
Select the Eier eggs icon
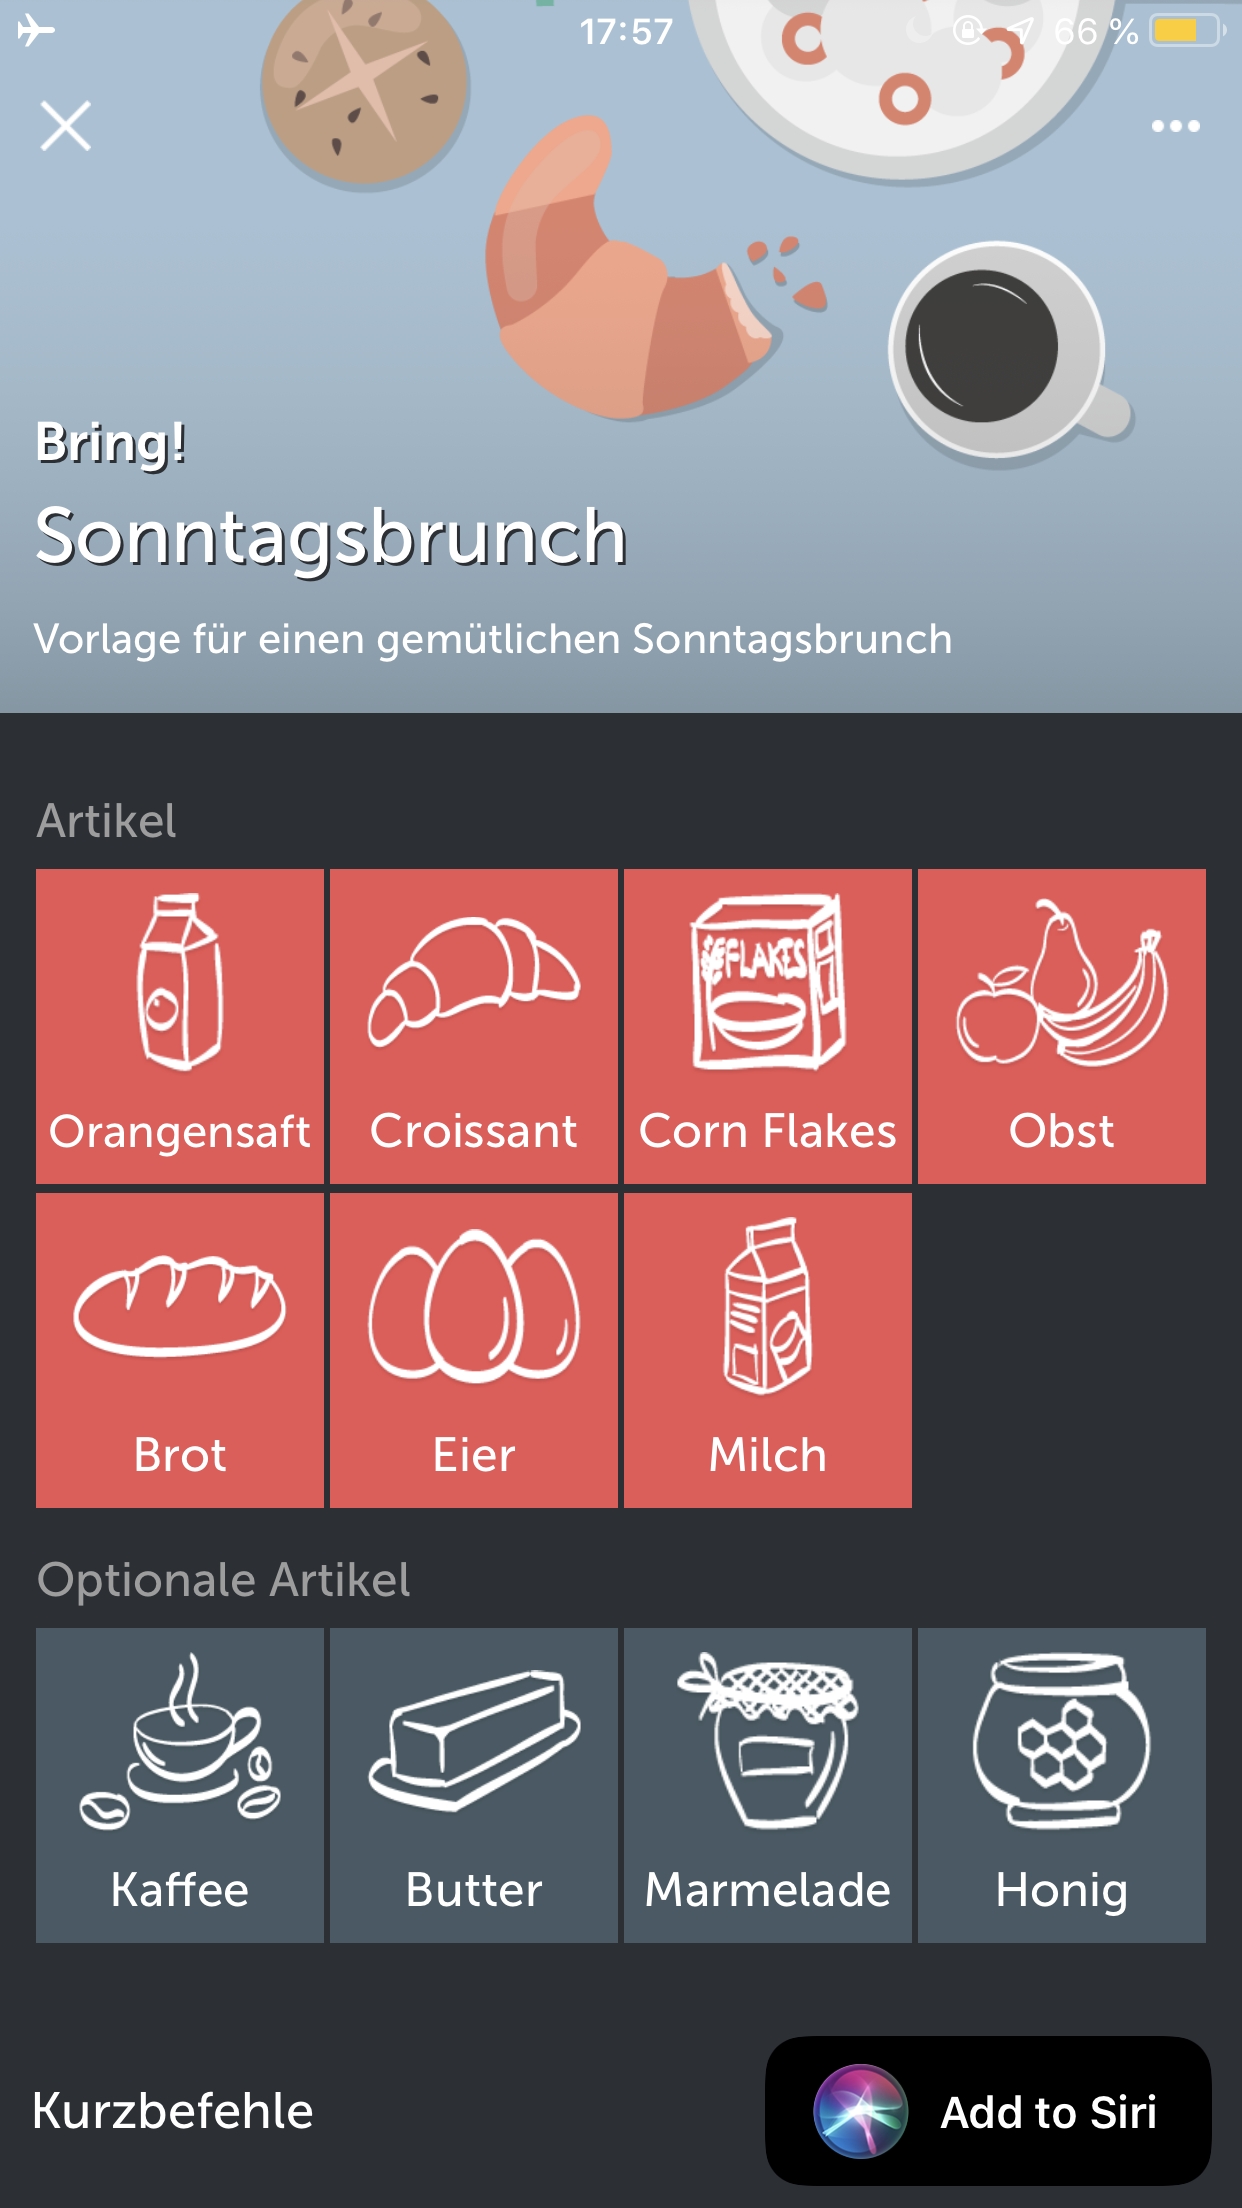pyautogui.click(x=474, y=1305)
